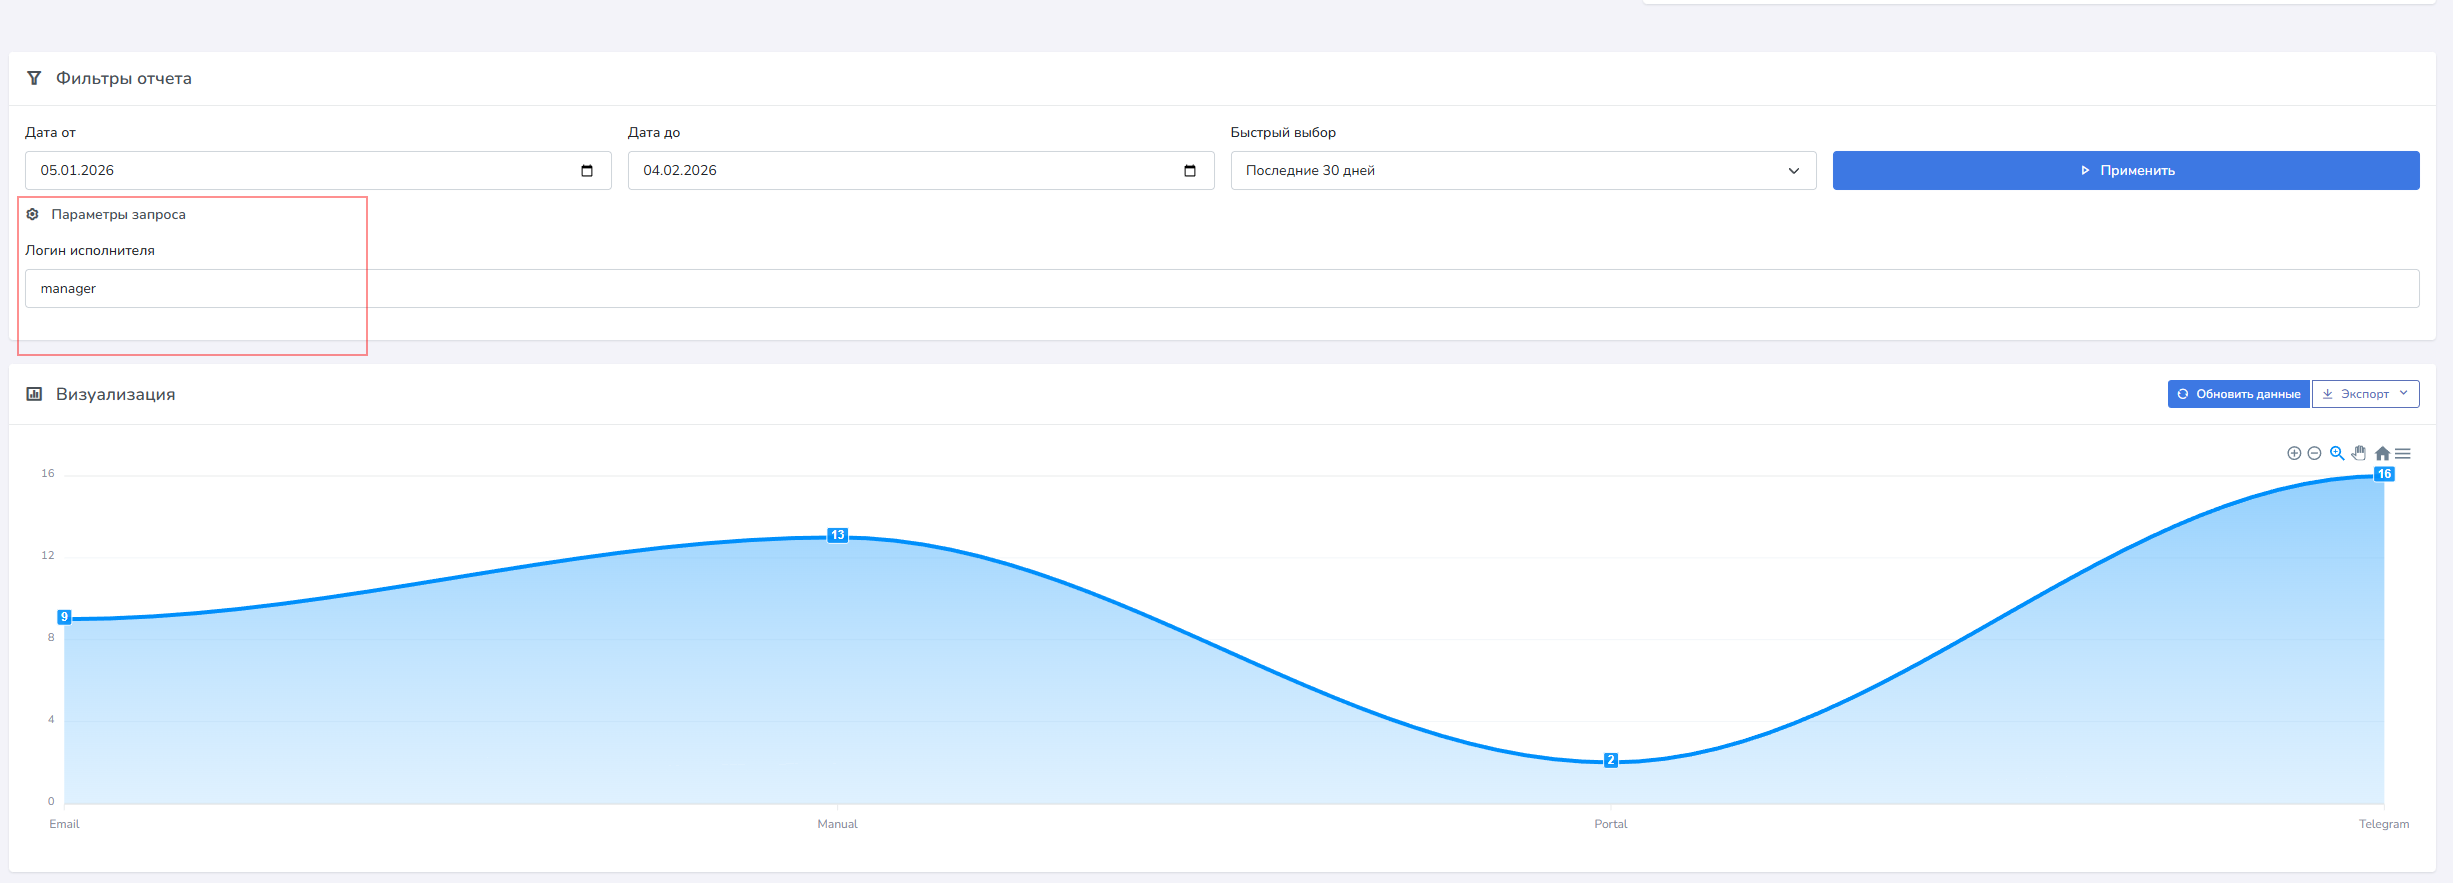Click the chart zoom out minus icon
This screenshot has height=883, width=2453.
pyautogui.click(x=2314, y=453)
